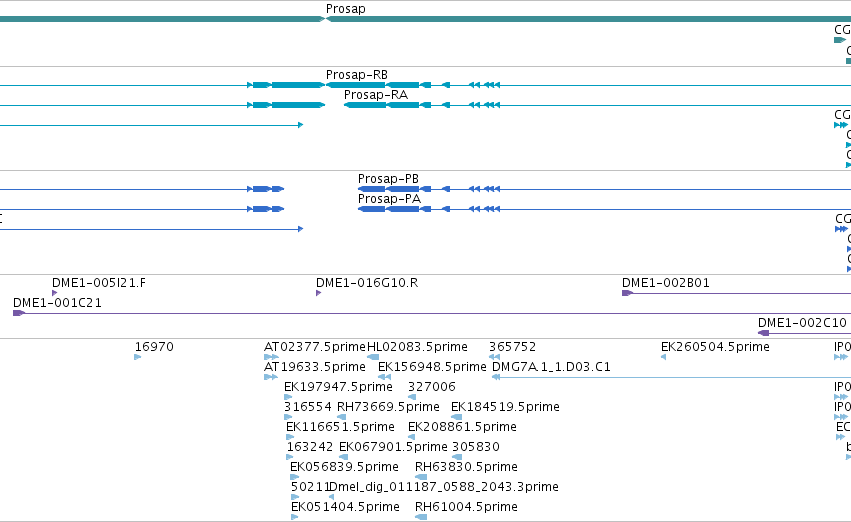The width and height of the screenshot is (851, 522).
Task: Click the EK208861.5prime arrow glyph
Action: pyautogui.click(x=411, y=437)
